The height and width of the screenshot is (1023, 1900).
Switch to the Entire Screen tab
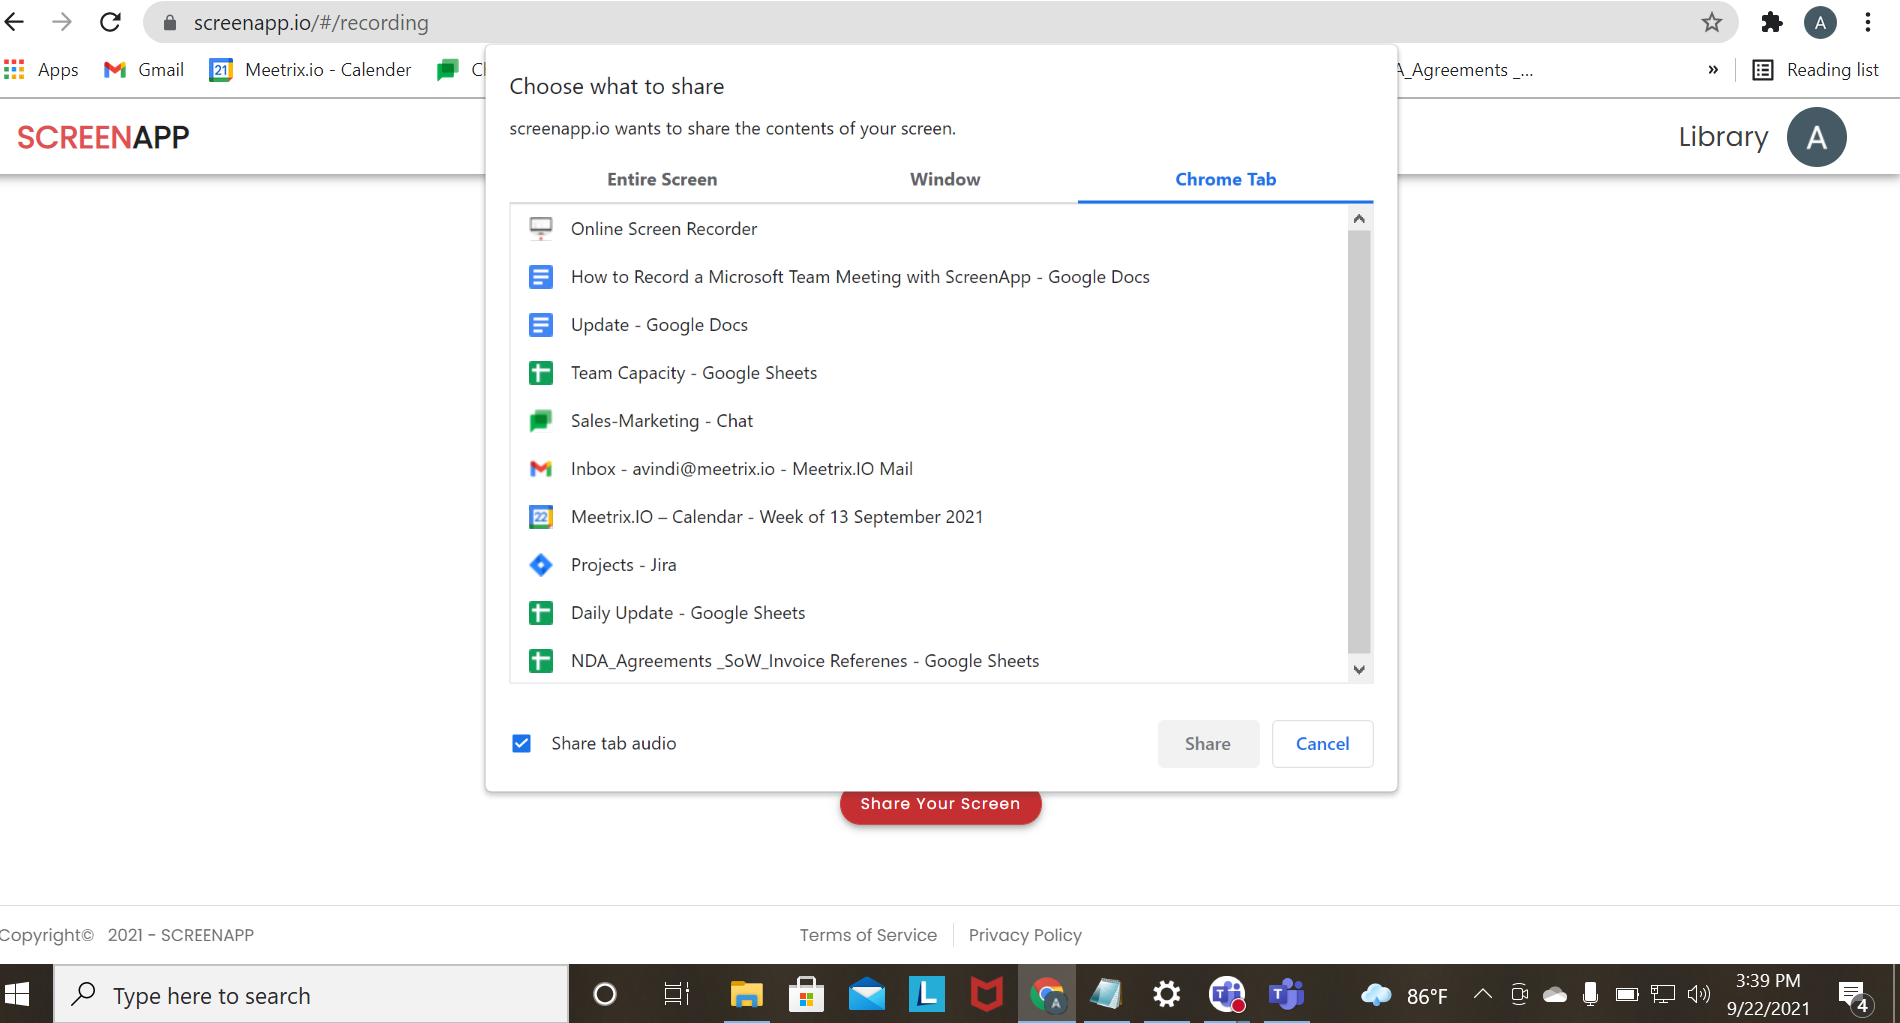coord(662,179)
